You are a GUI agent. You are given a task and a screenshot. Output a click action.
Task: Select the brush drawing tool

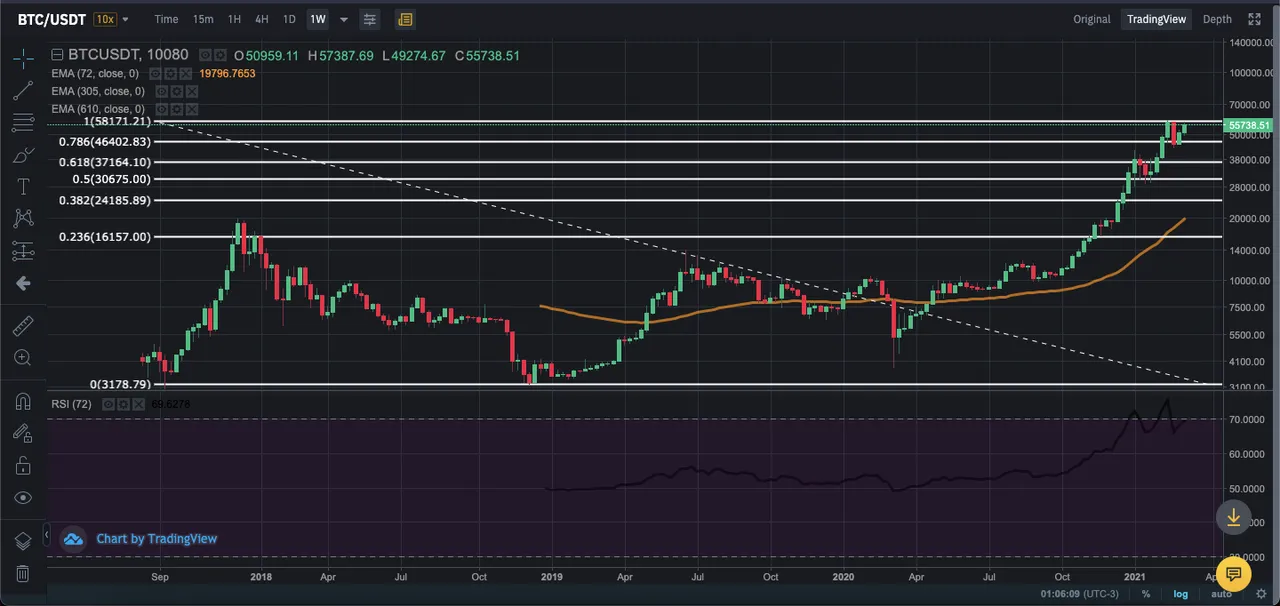(23, 155)
